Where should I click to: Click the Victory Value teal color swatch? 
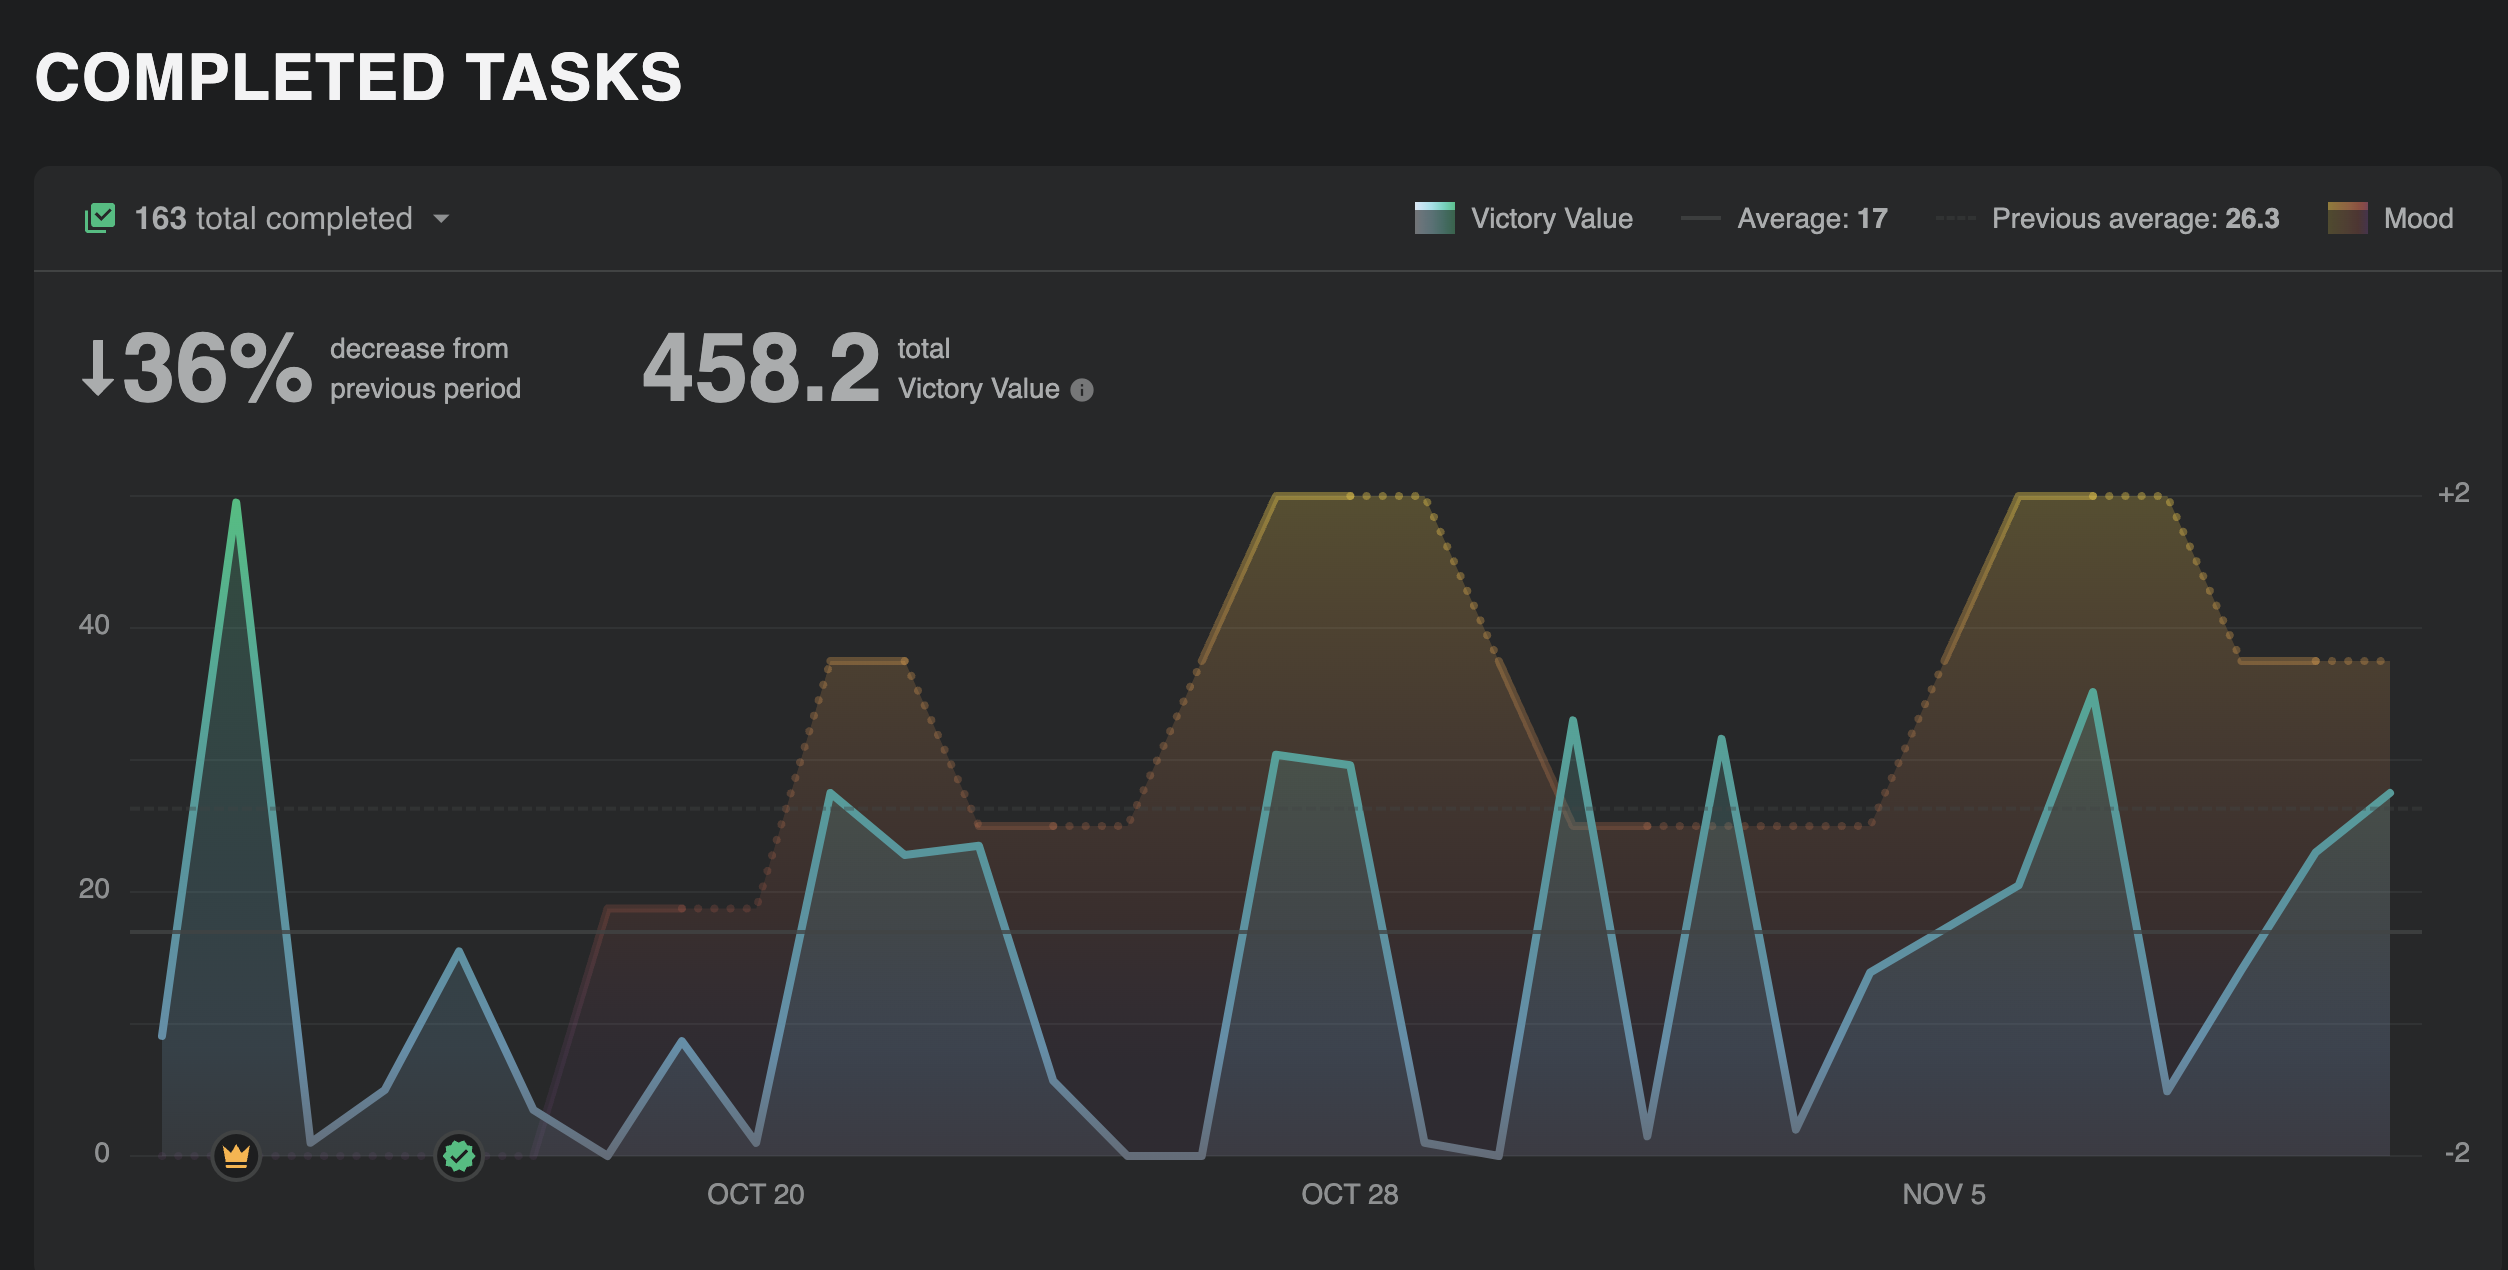click(1434, 218)
